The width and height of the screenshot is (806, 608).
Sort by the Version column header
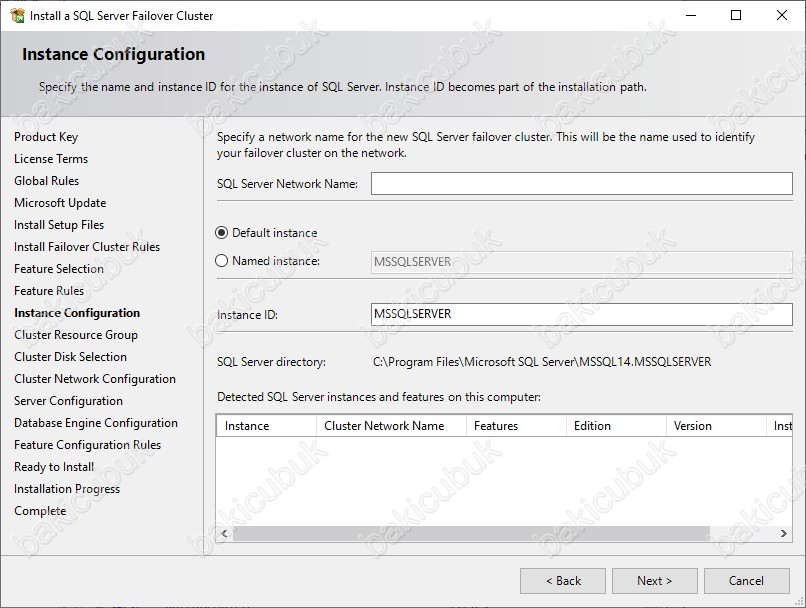coord(716,426)
